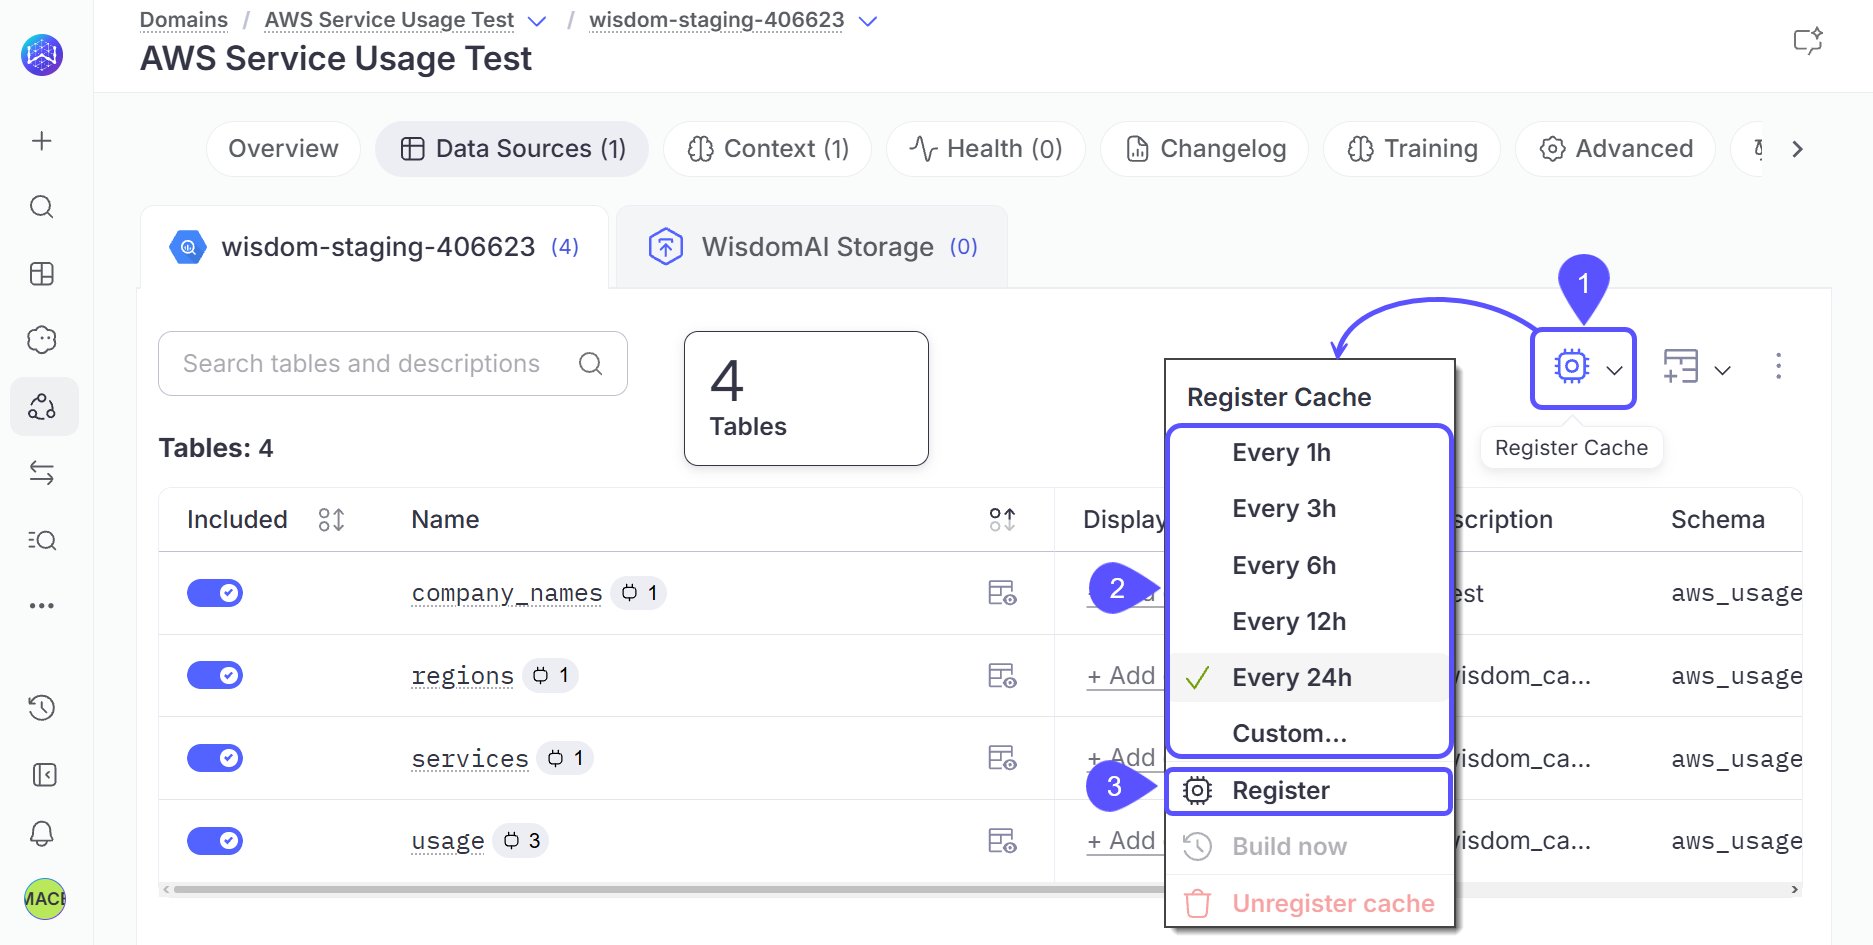Open regions table link
Viewport: 1873px width, 945px height.
coord(463,677)
